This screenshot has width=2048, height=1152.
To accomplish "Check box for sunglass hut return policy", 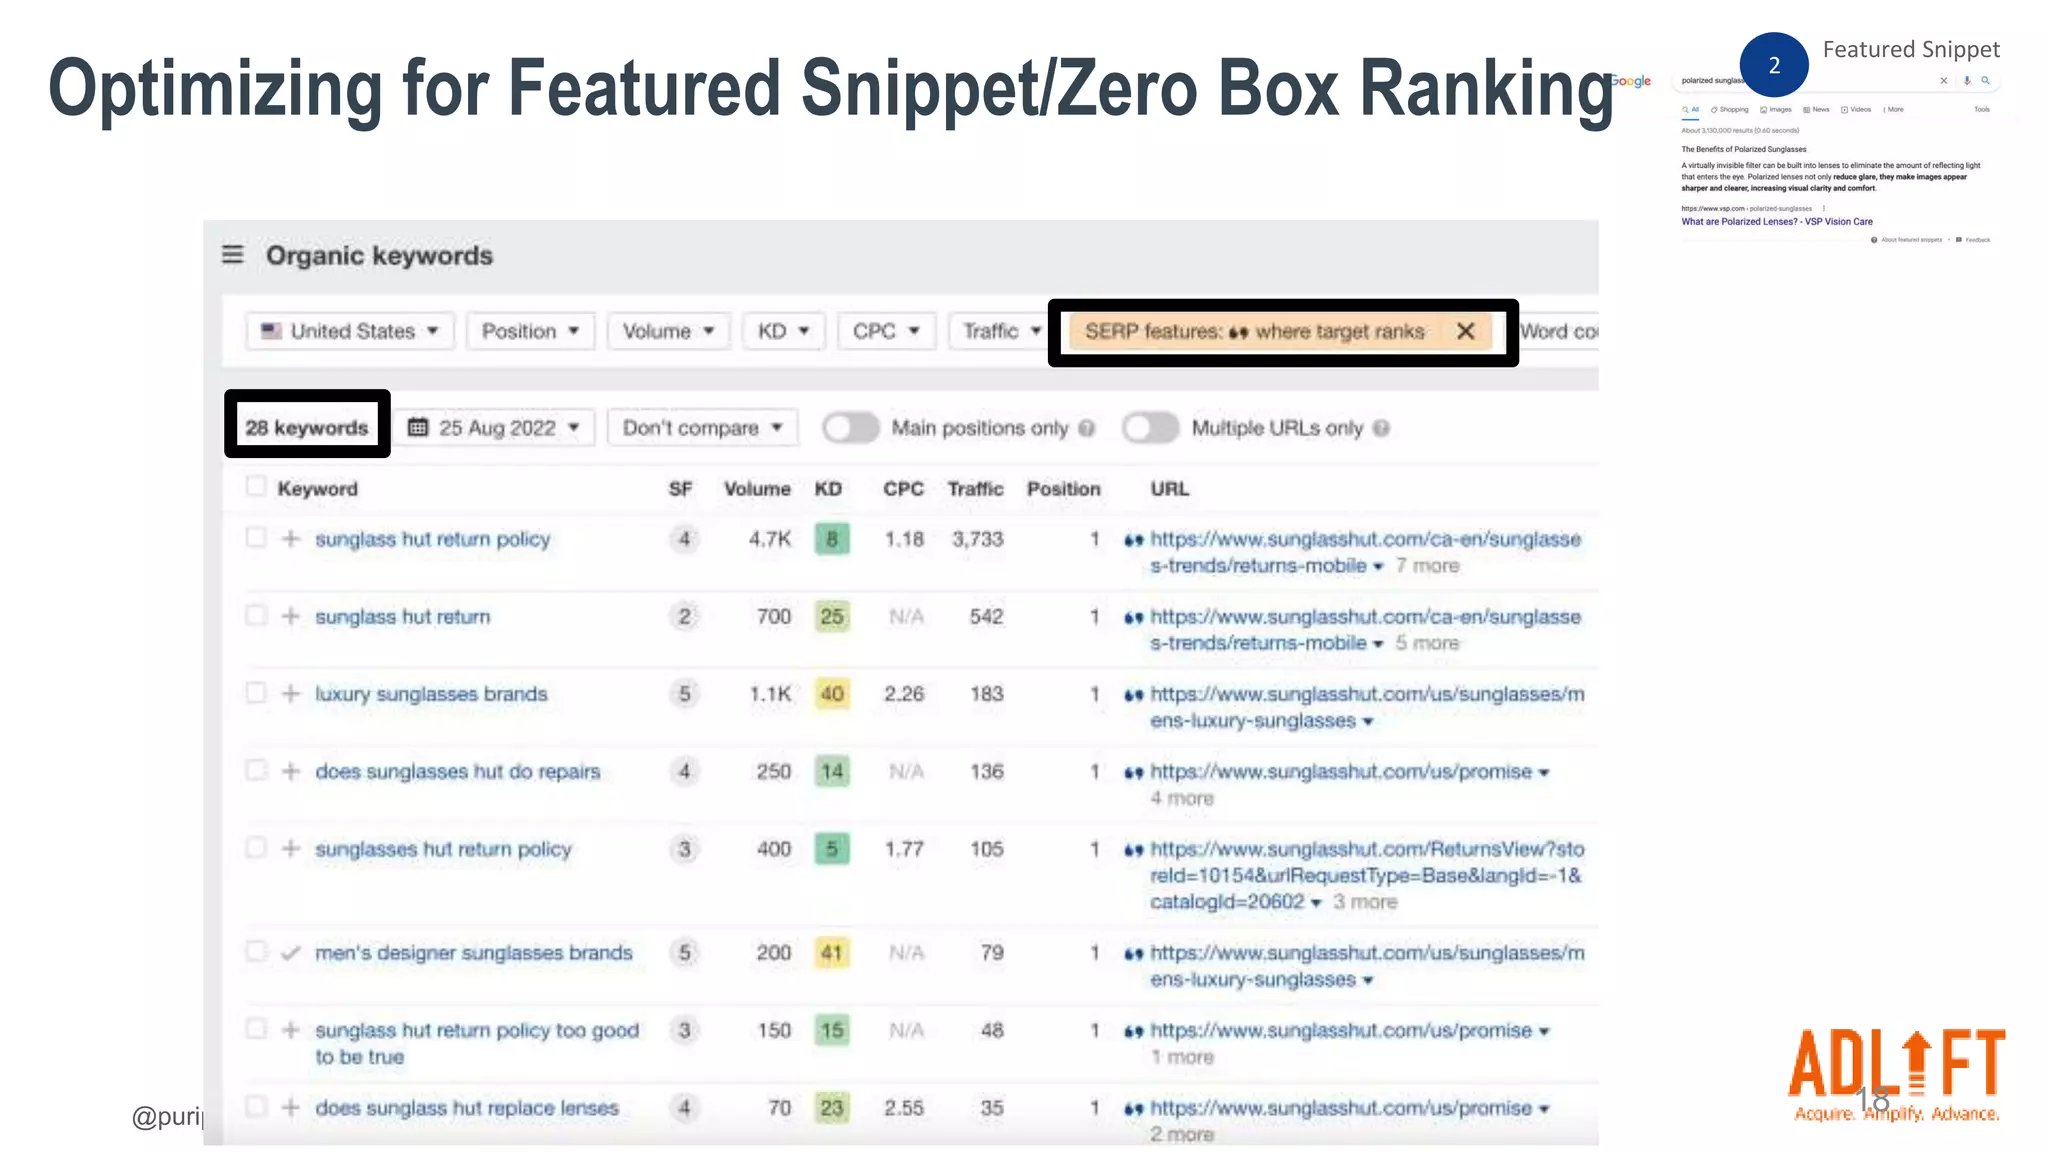I will (256, 537).
